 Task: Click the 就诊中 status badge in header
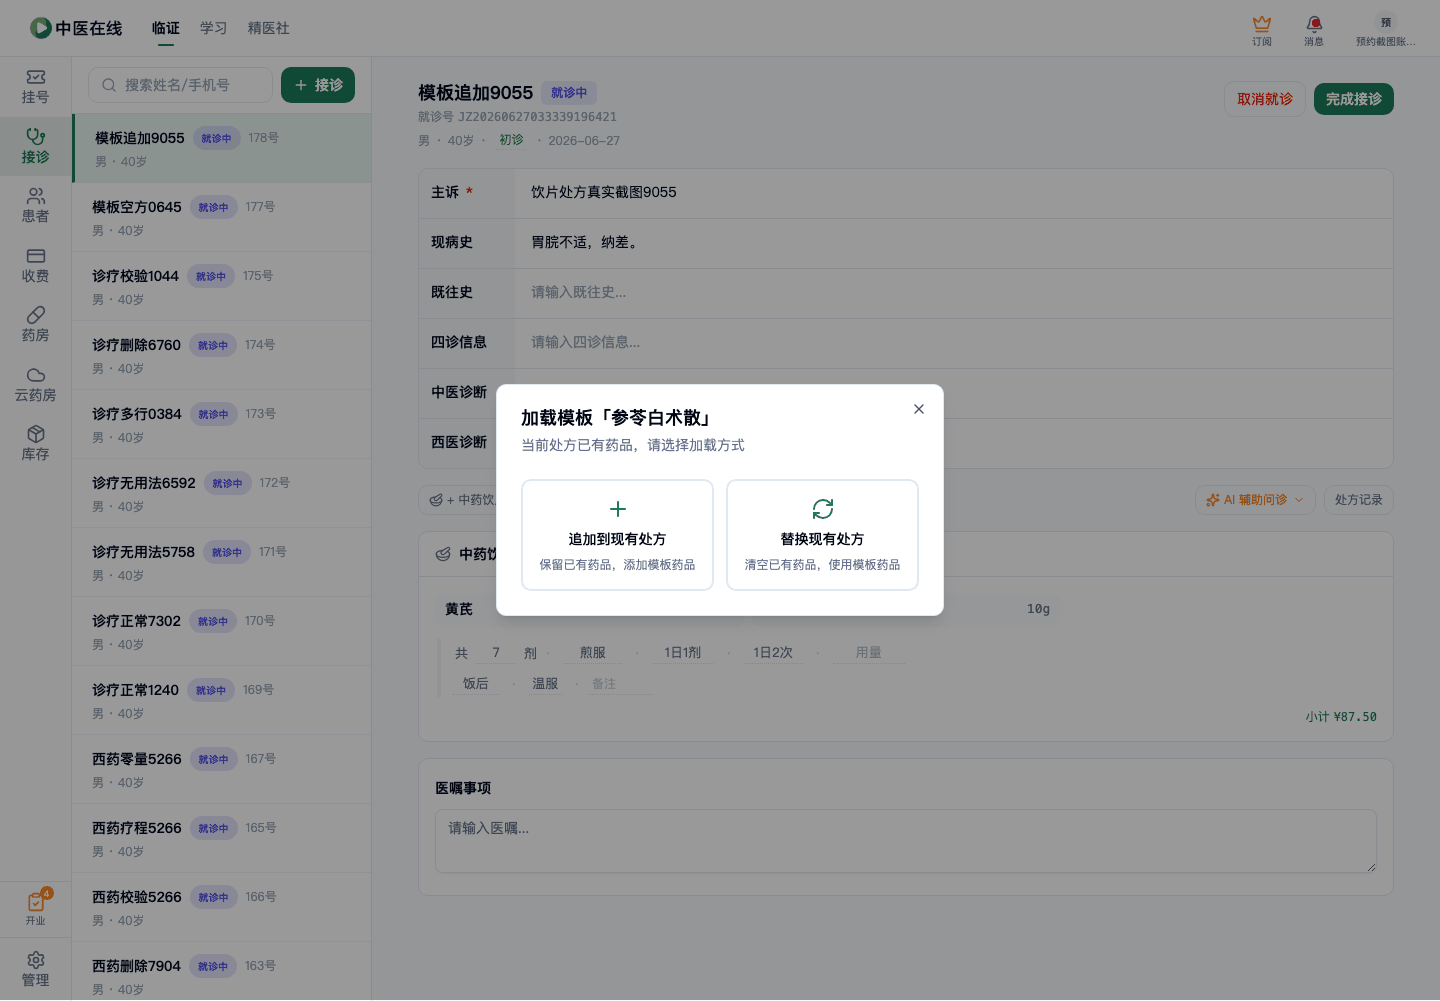coord(569,93)
